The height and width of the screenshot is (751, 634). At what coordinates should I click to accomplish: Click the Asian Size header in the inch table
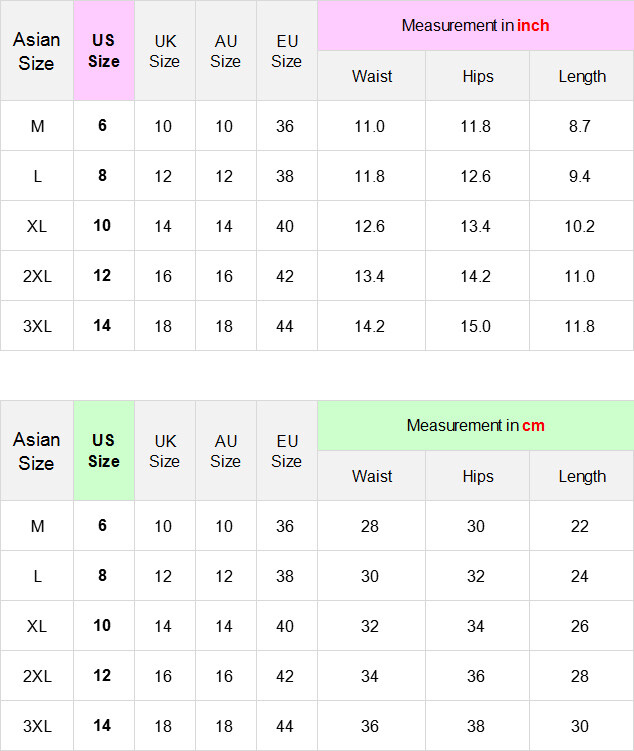pos(37,51)
